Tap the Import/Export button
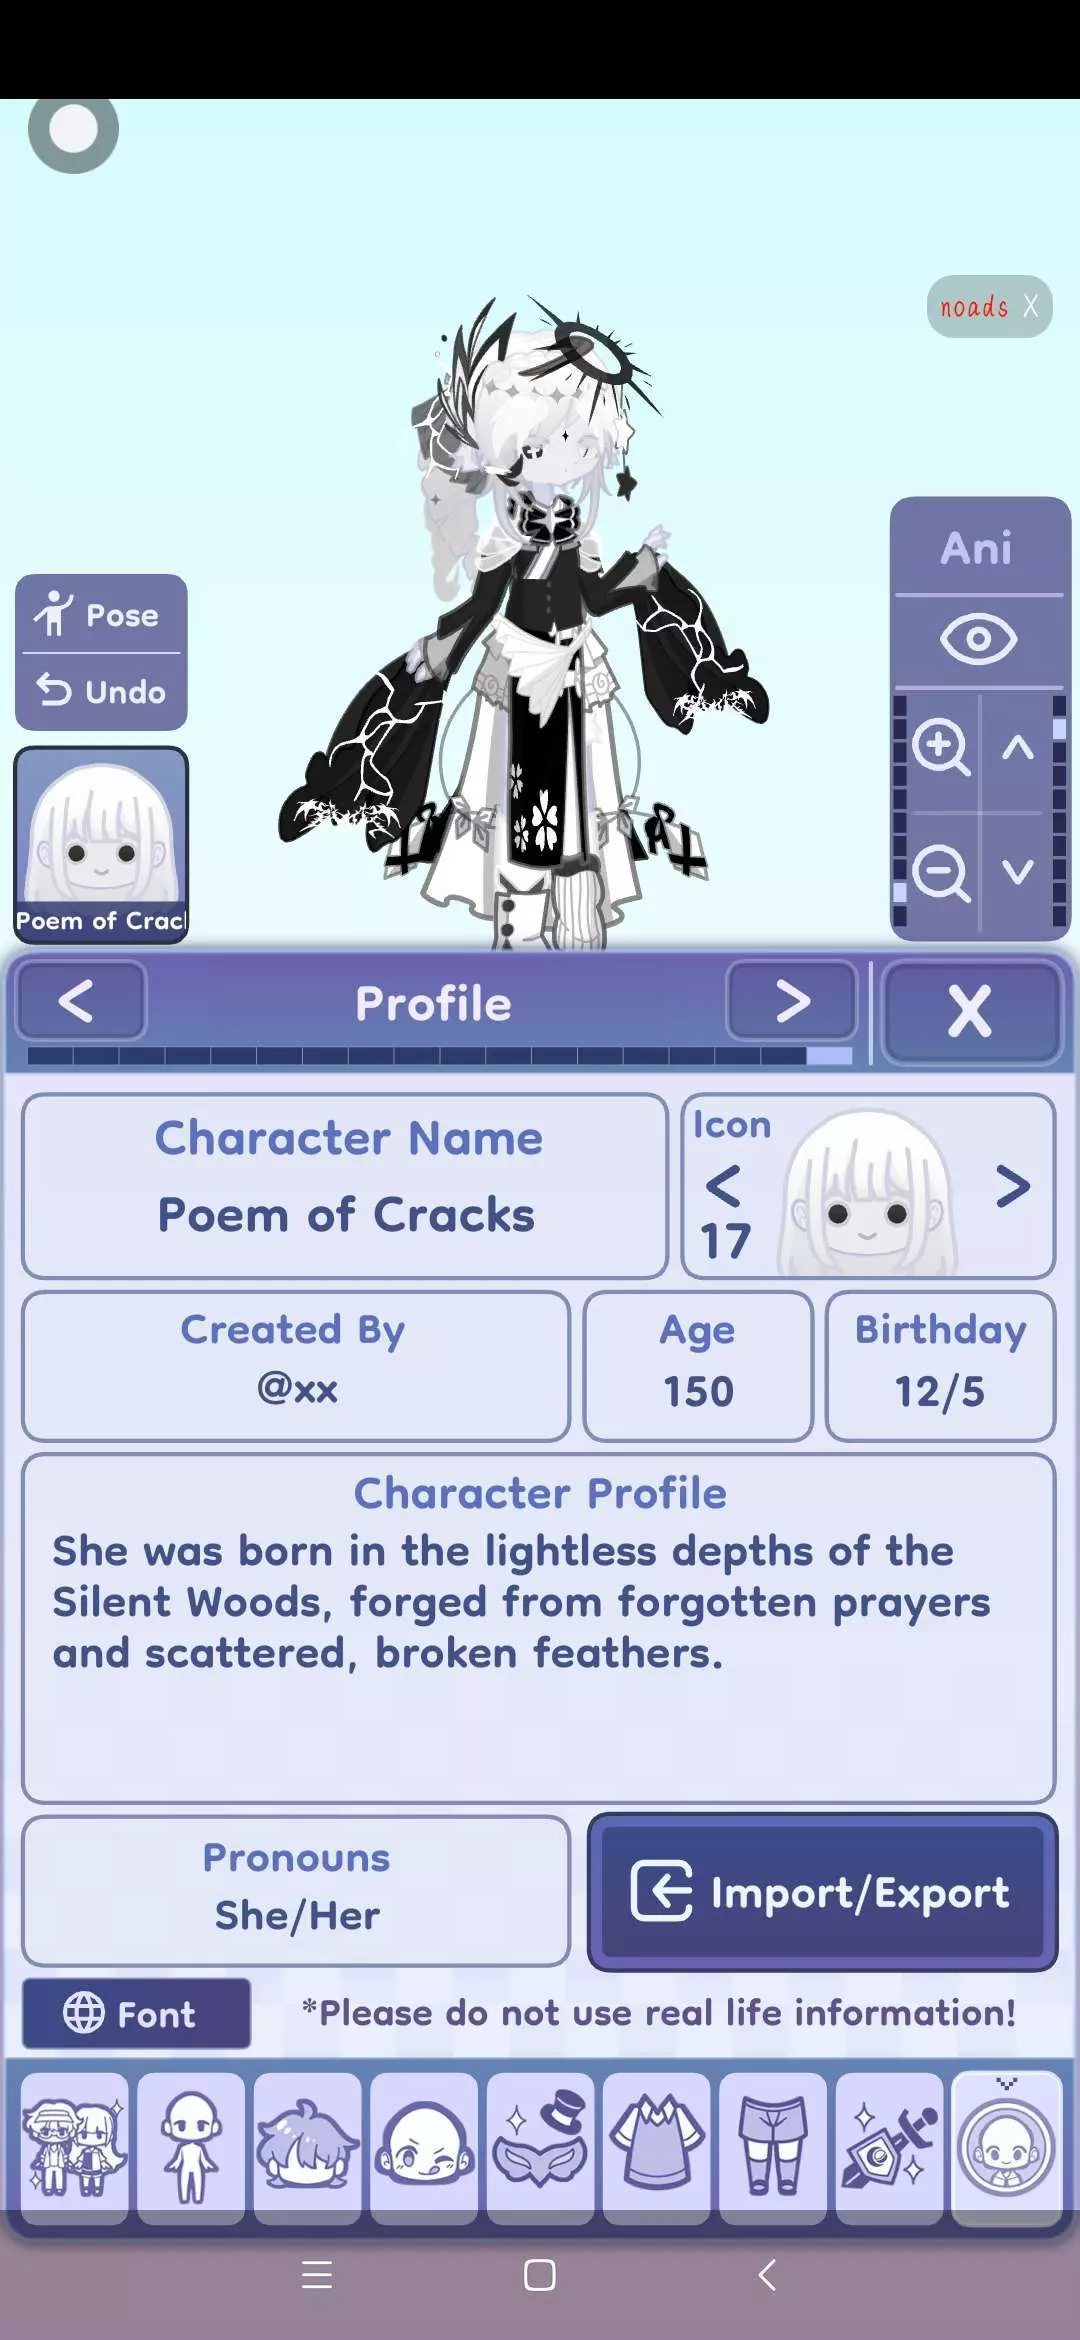The height and width of the screenshot is (2340, 1080). (x=822, y=1892)
